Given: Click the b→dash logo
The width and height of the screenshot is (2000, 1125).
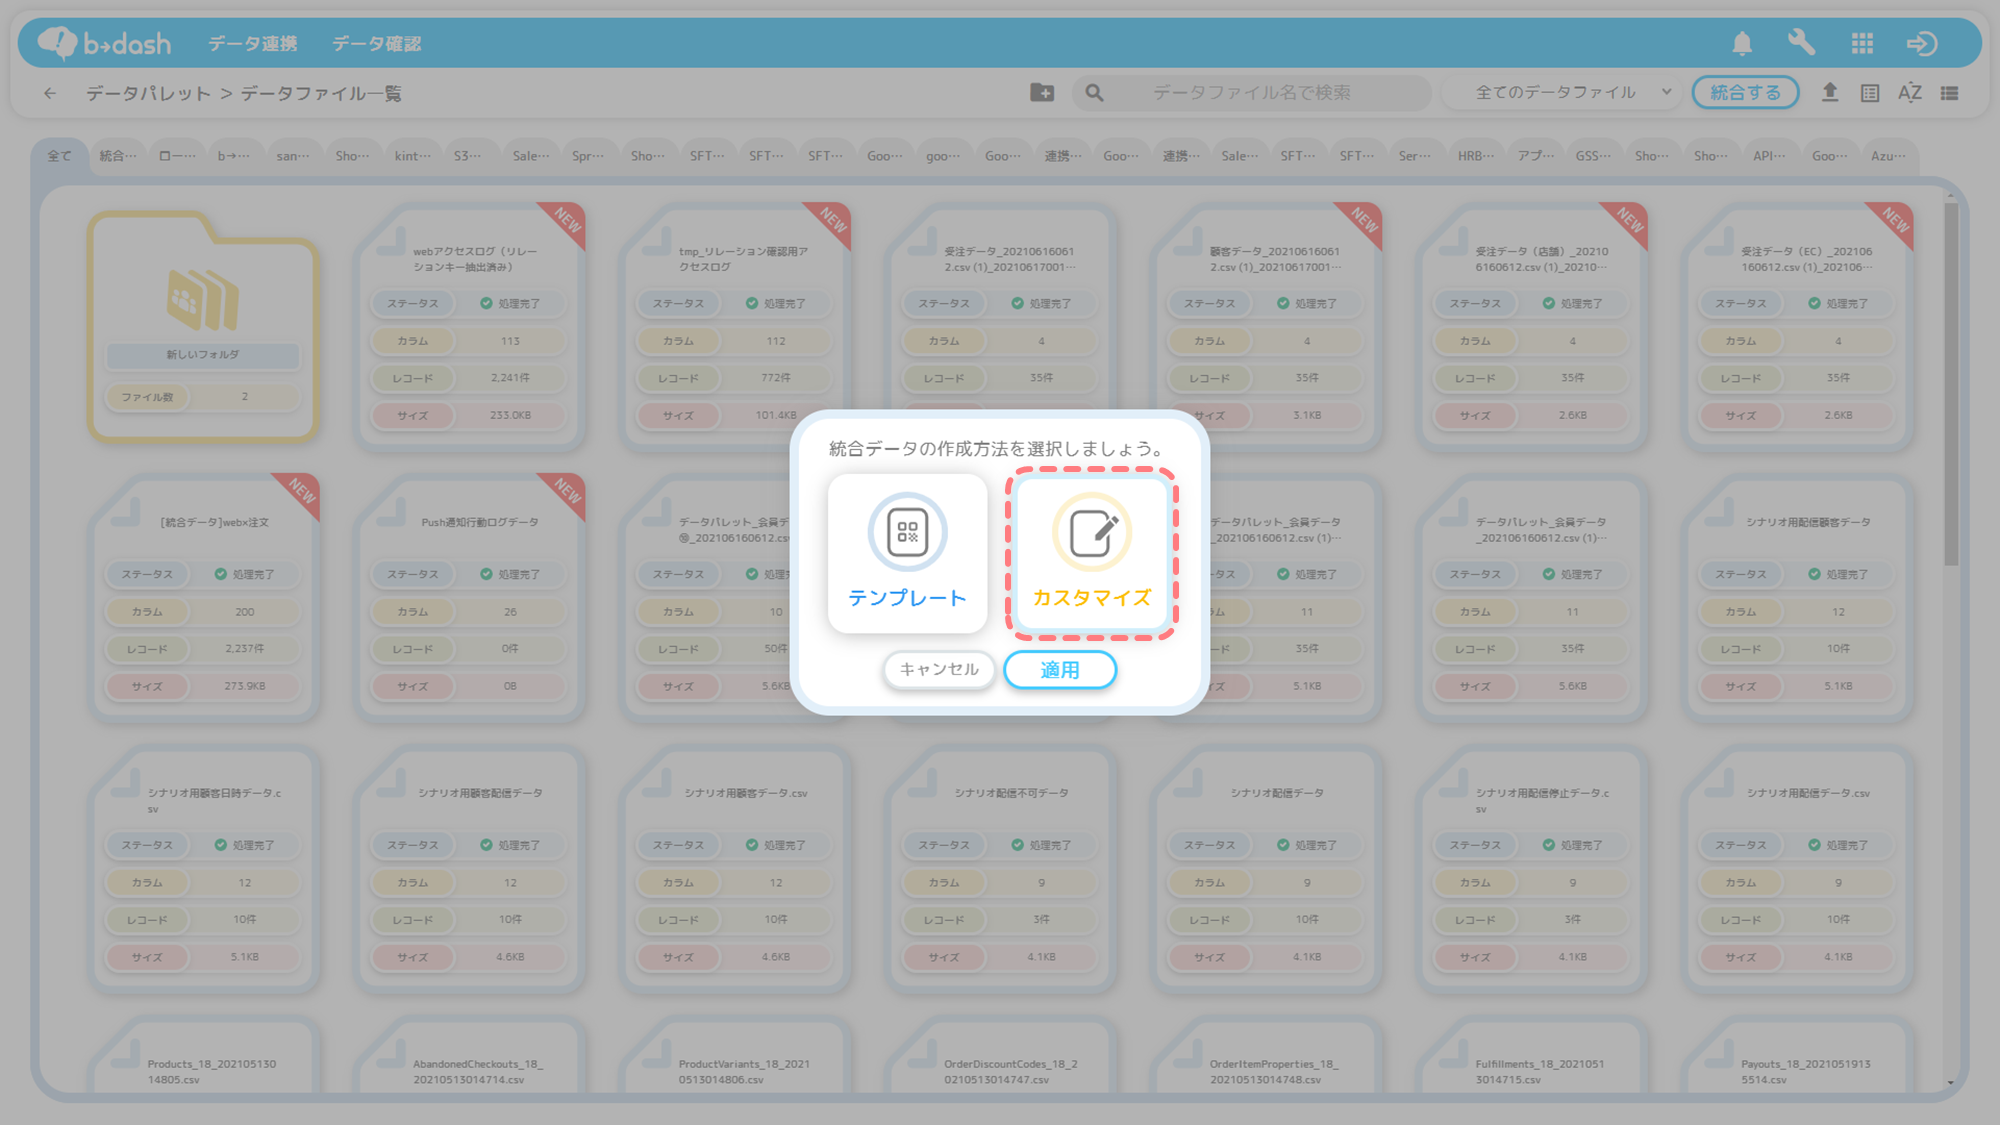Looking at the screenshot, I should point(104,43).
